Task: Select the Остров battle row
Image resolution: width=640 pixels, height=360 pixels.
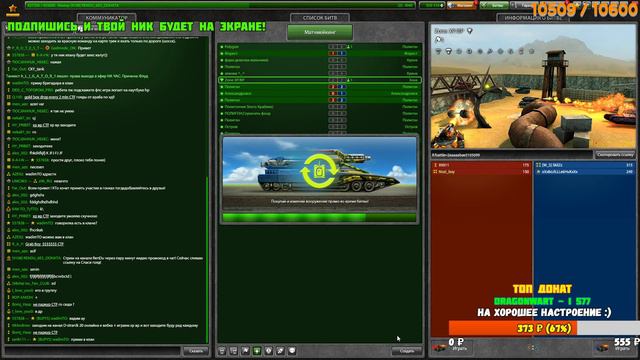Action: click(x=320, y=127)
